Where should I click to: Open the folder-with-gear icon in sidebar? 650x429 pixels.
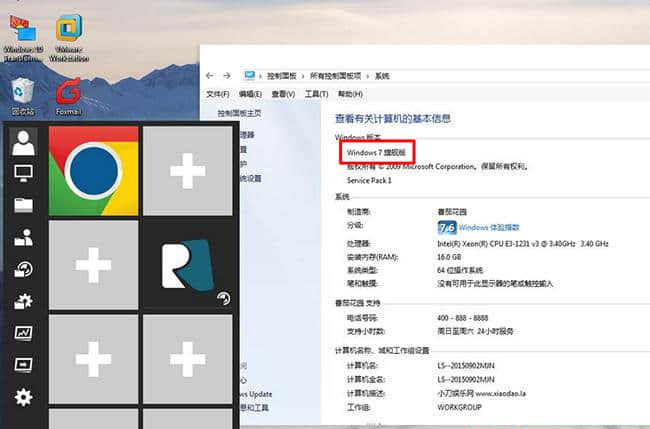(23, 301)
